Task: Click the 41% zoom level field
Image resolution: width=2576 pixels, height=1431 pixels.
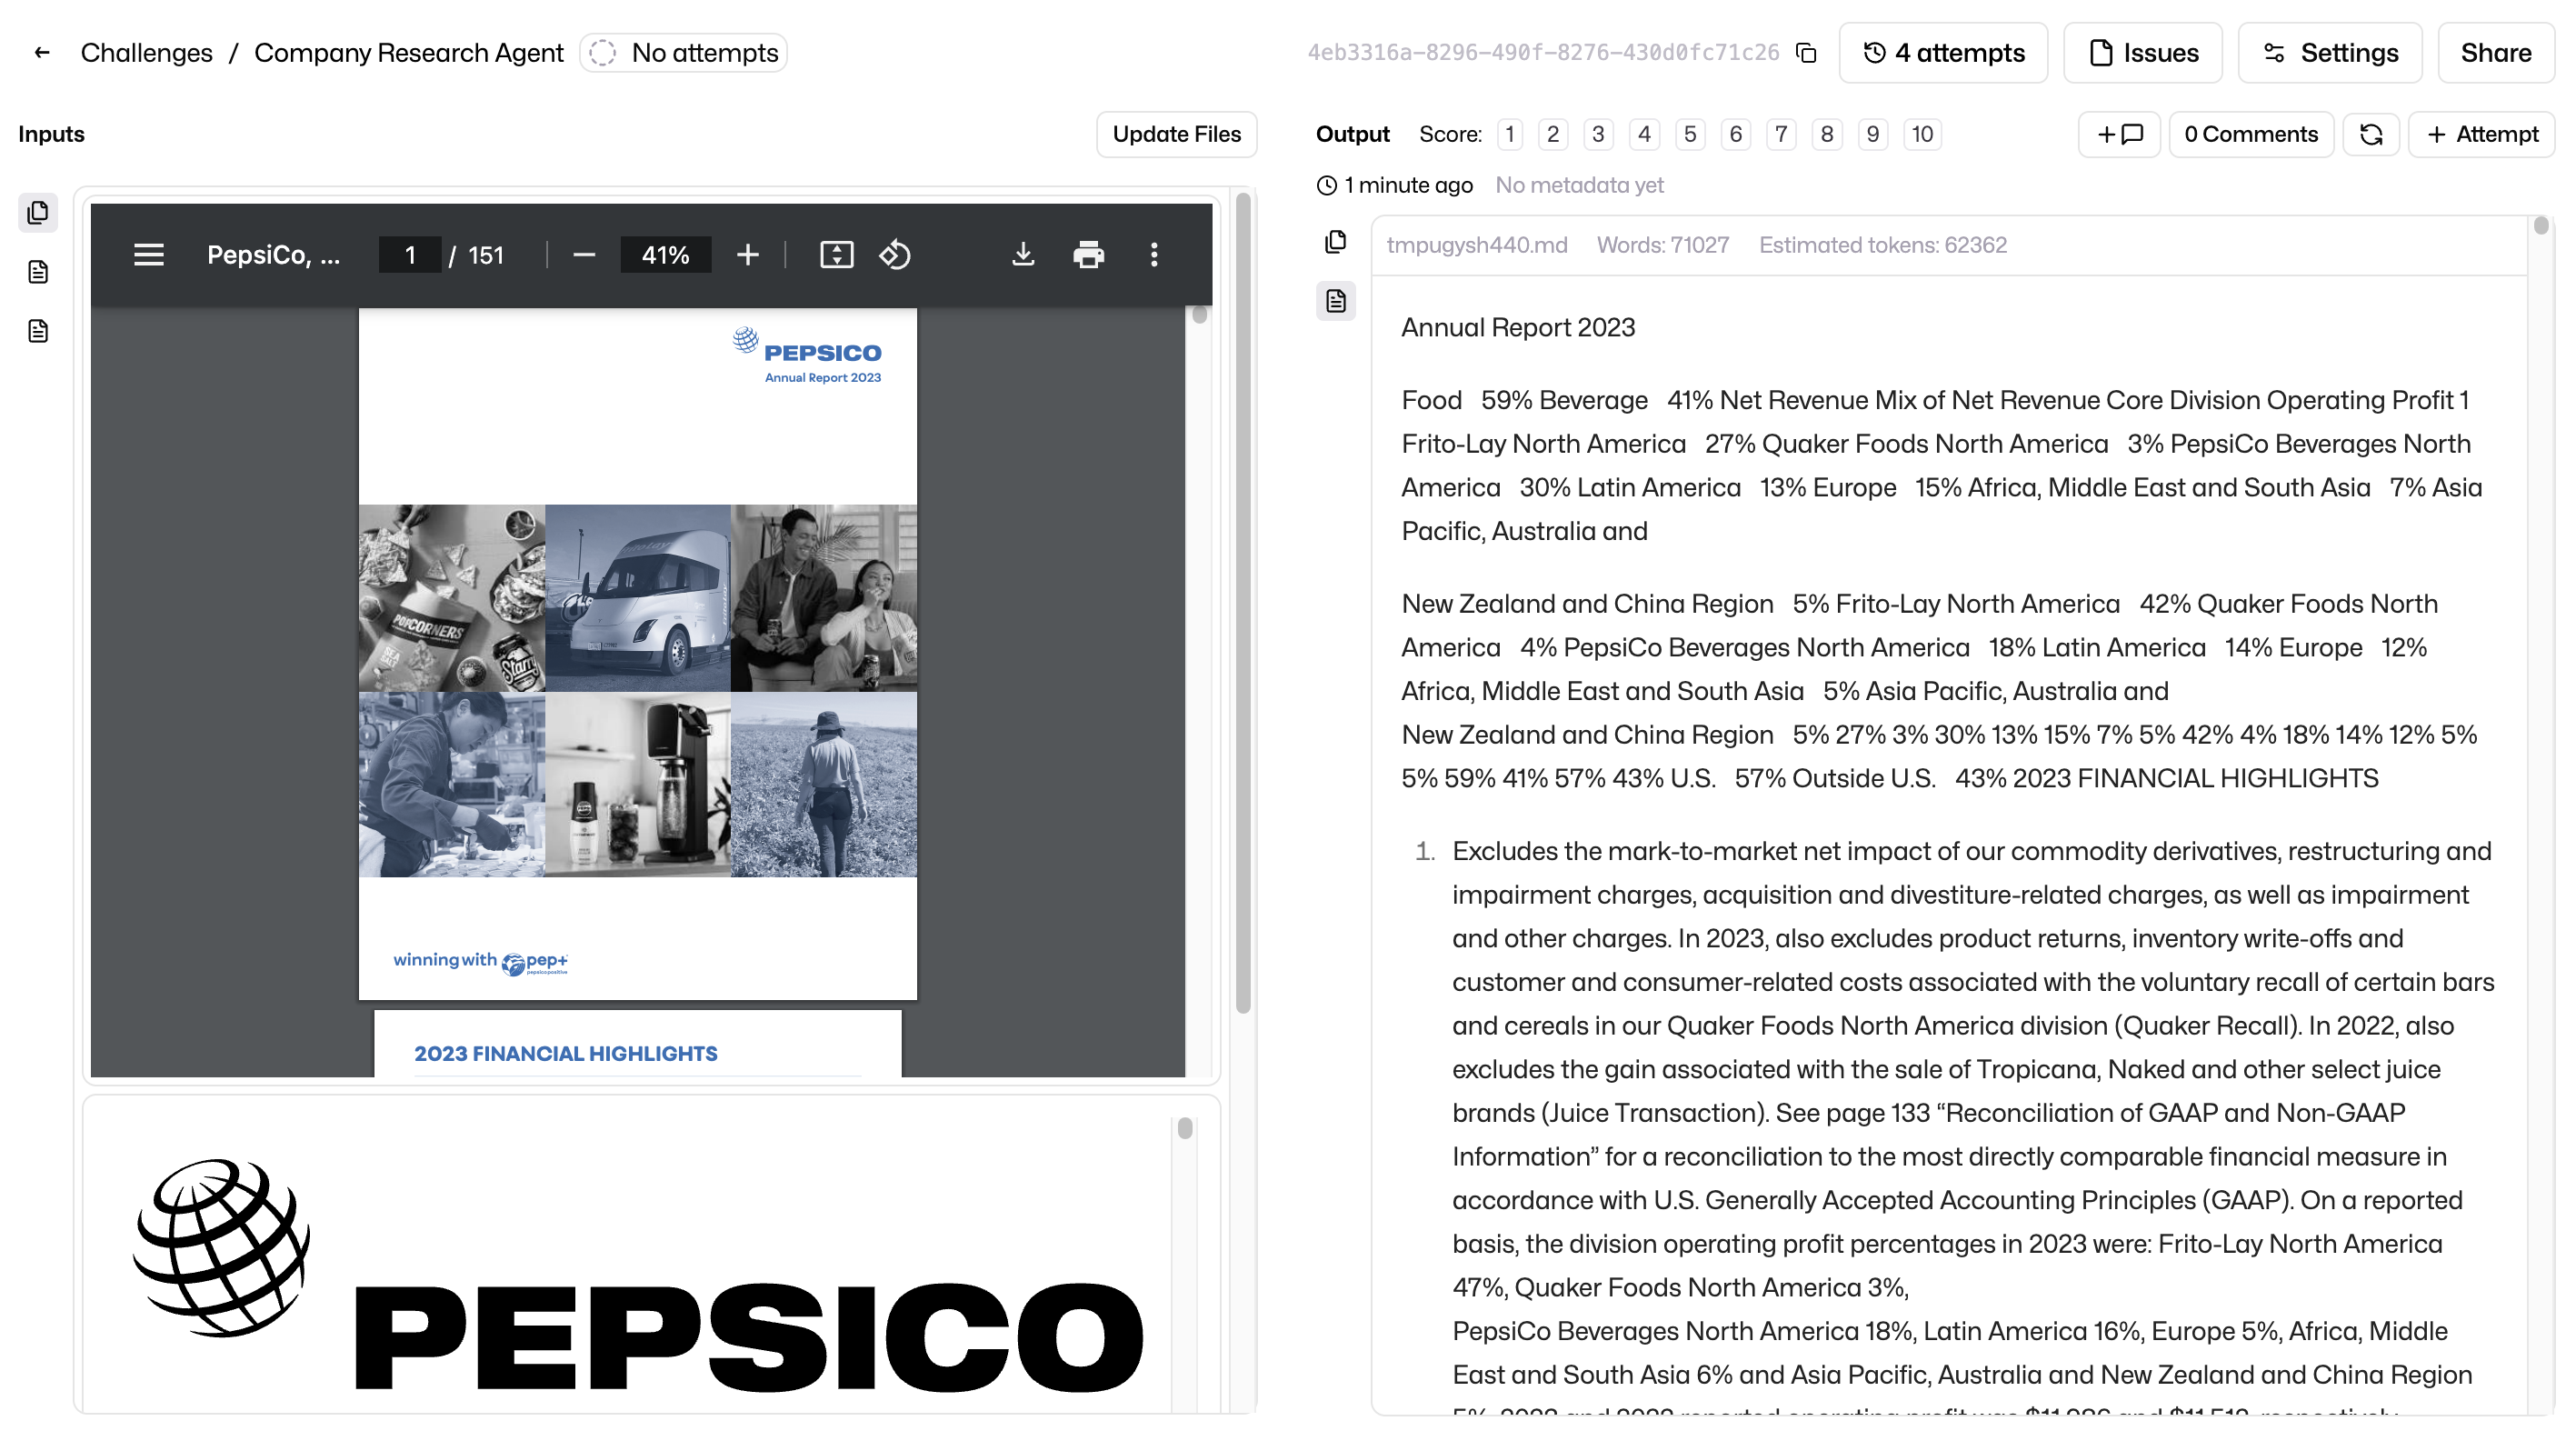Action: point(665,255)
